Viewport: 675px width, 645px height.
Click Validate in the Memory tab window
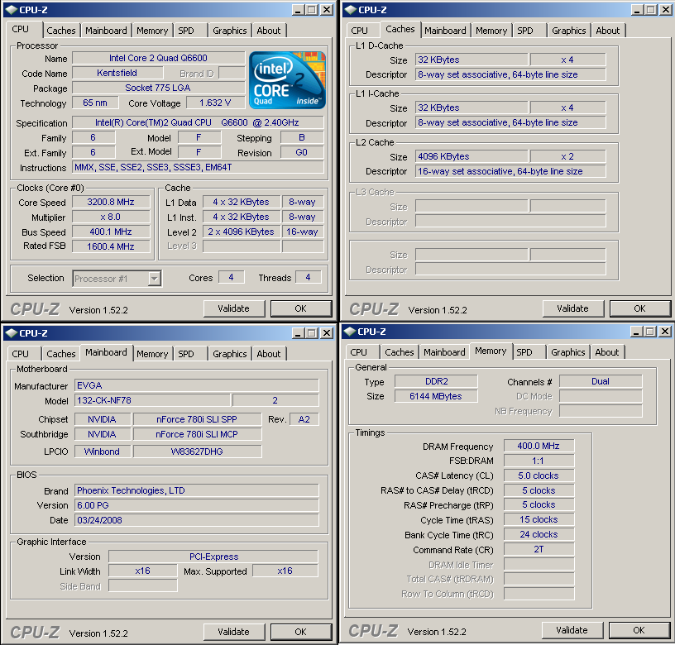click(x=572, y=630)
